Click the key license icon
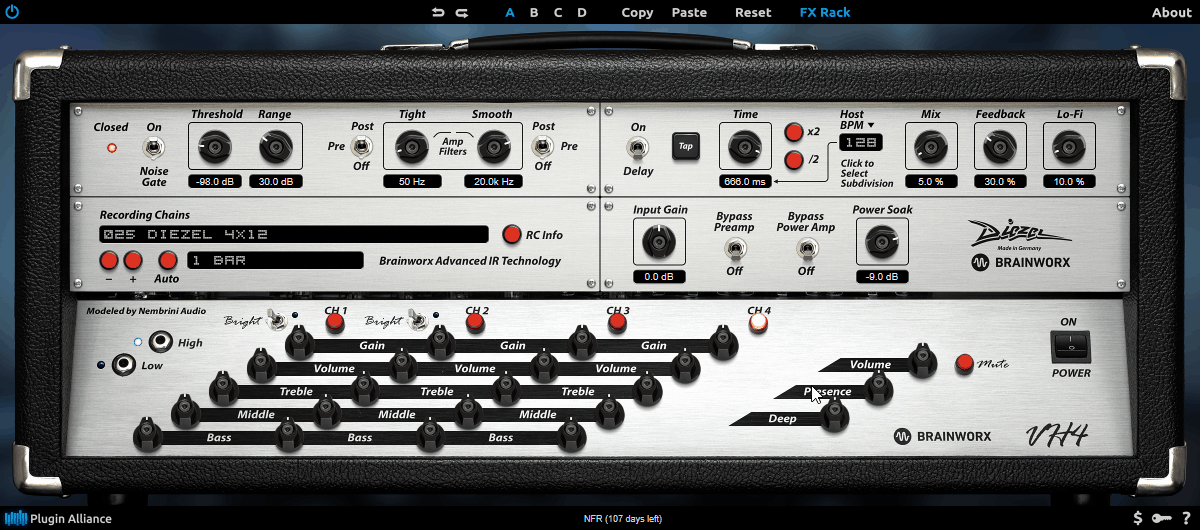 point(1161,518)
